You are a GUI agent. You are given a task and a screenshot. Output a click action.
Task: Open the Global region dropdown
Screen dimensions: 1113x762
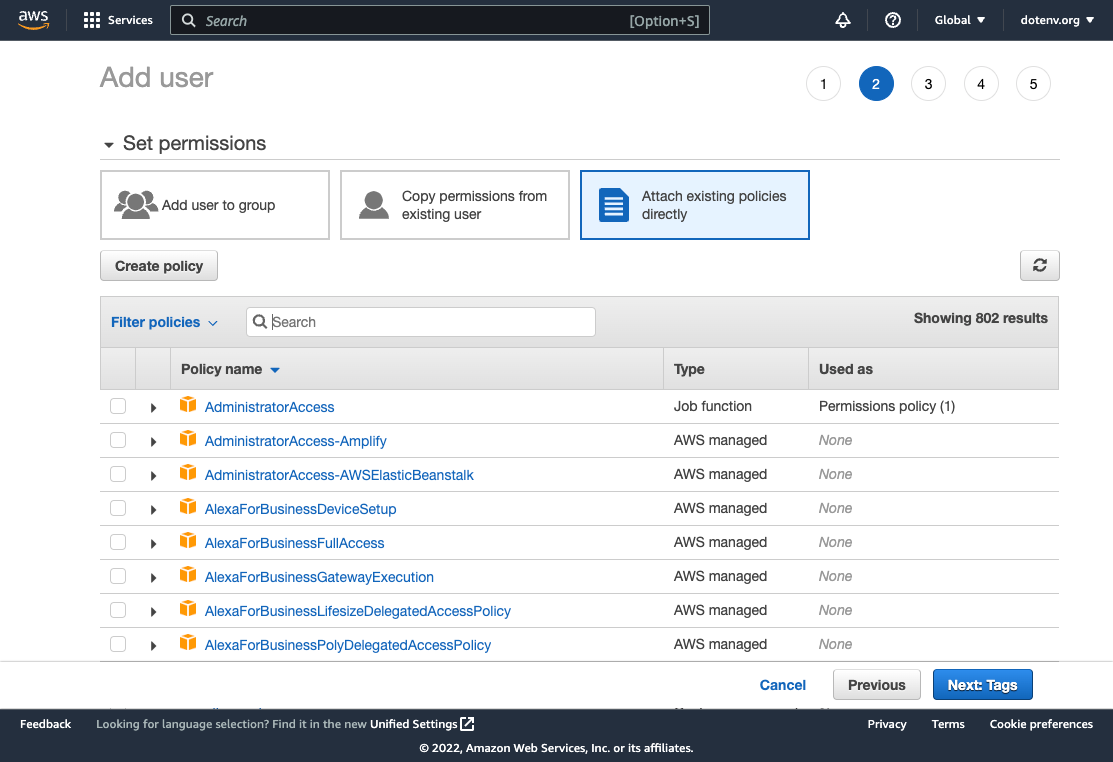[958, 20]
